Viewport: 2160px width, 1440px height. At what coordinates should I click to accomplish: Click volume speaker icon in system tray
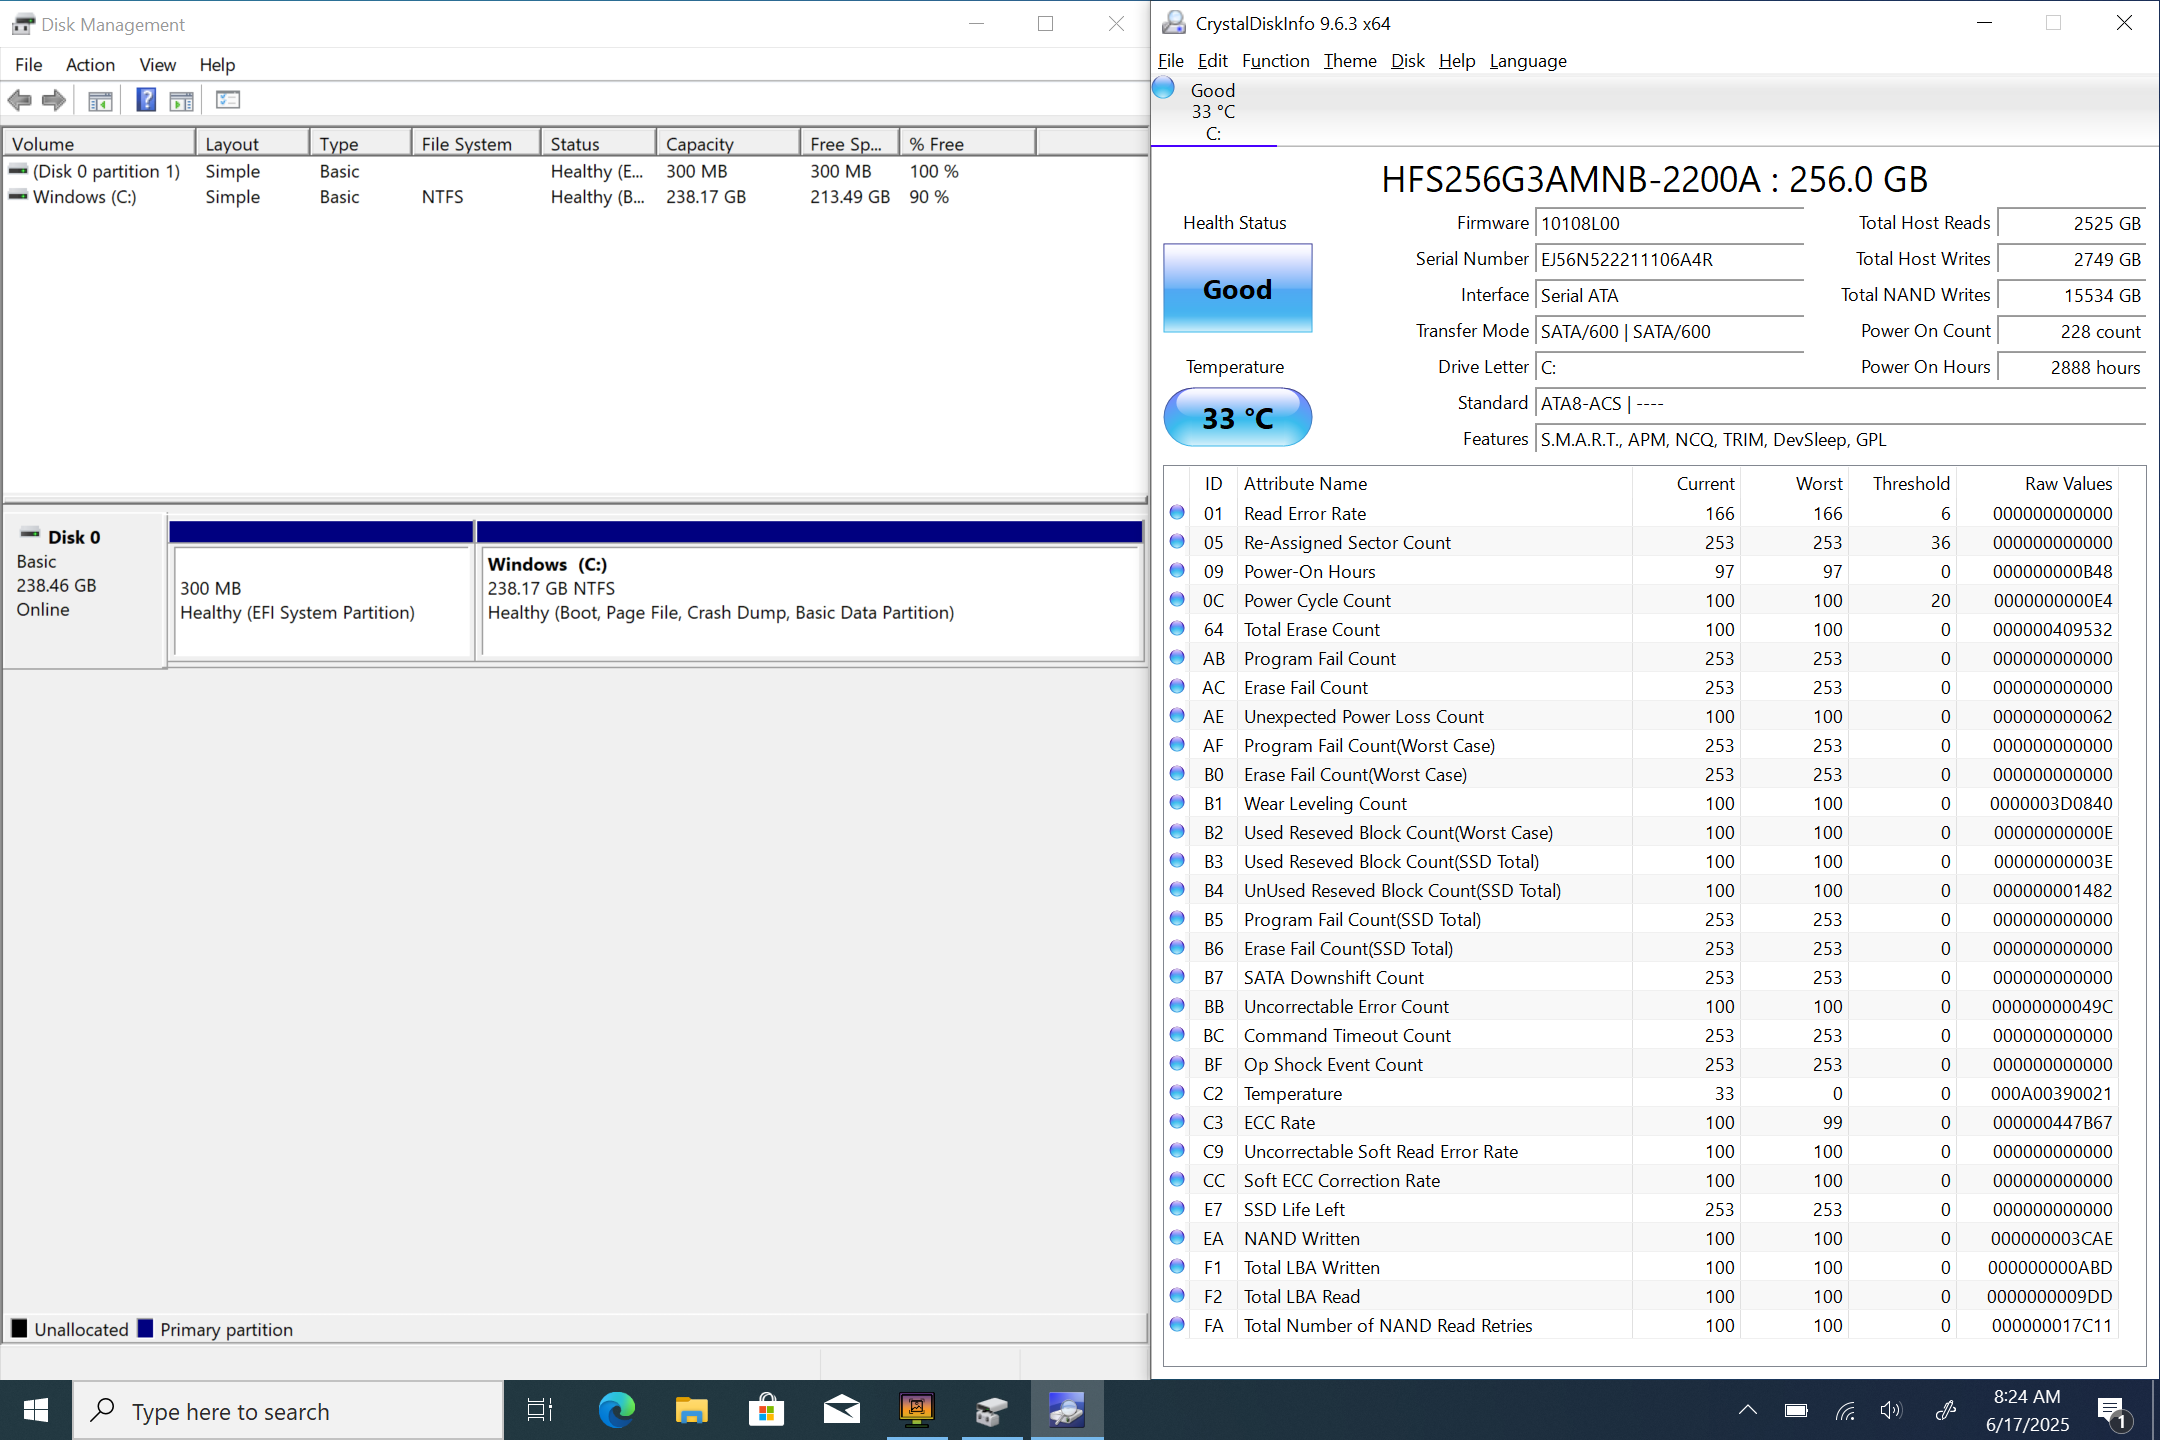click(x=1890, y=1411)
